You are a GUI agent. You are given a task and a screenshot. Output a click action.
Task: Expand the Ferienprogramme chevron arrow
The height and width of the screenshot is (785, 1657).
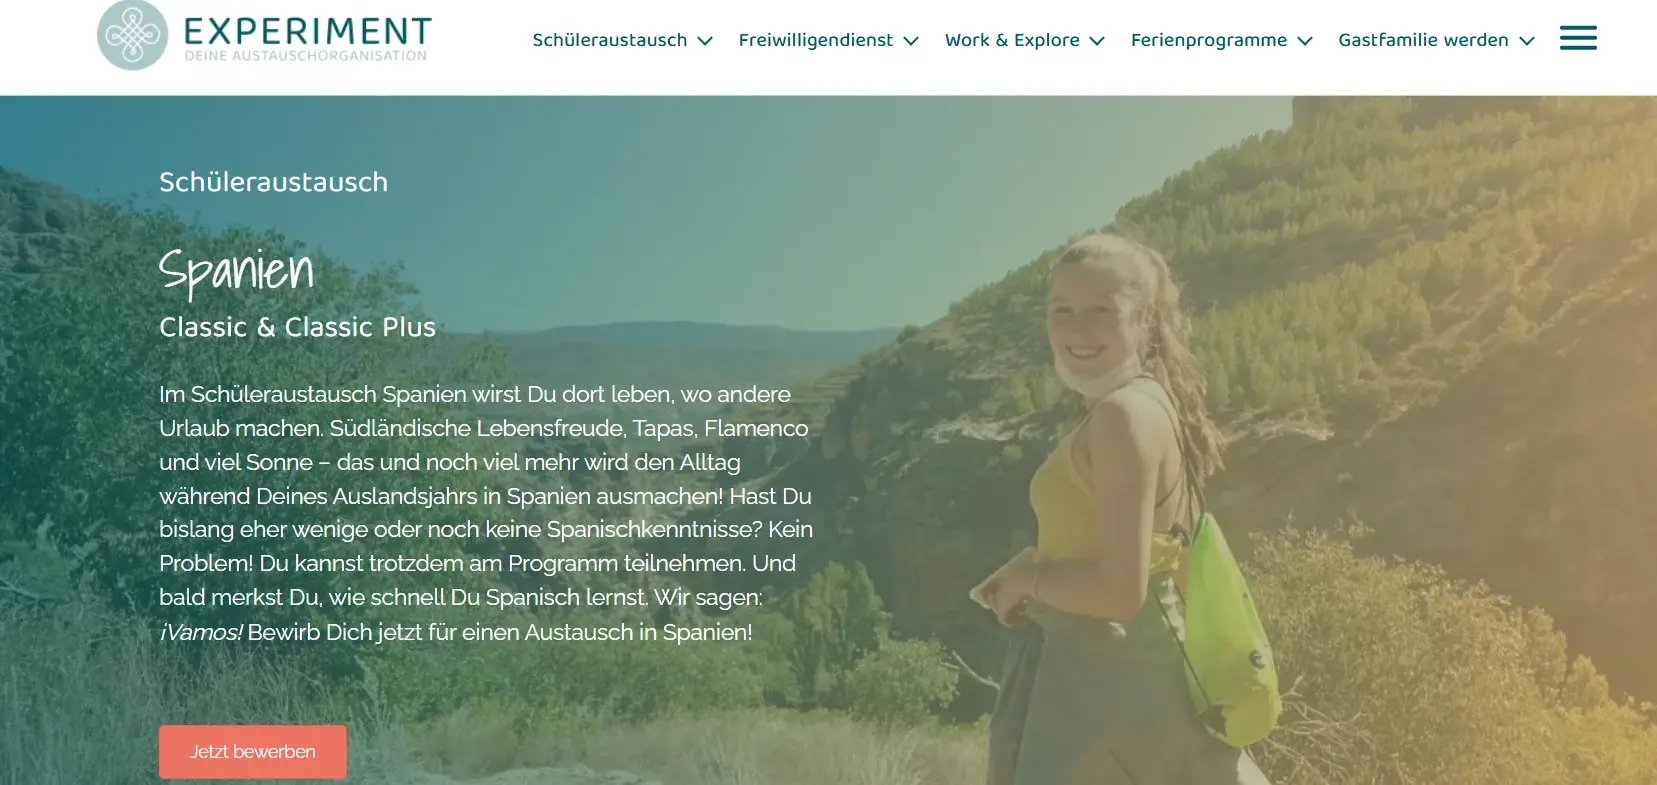[1305, 41]
